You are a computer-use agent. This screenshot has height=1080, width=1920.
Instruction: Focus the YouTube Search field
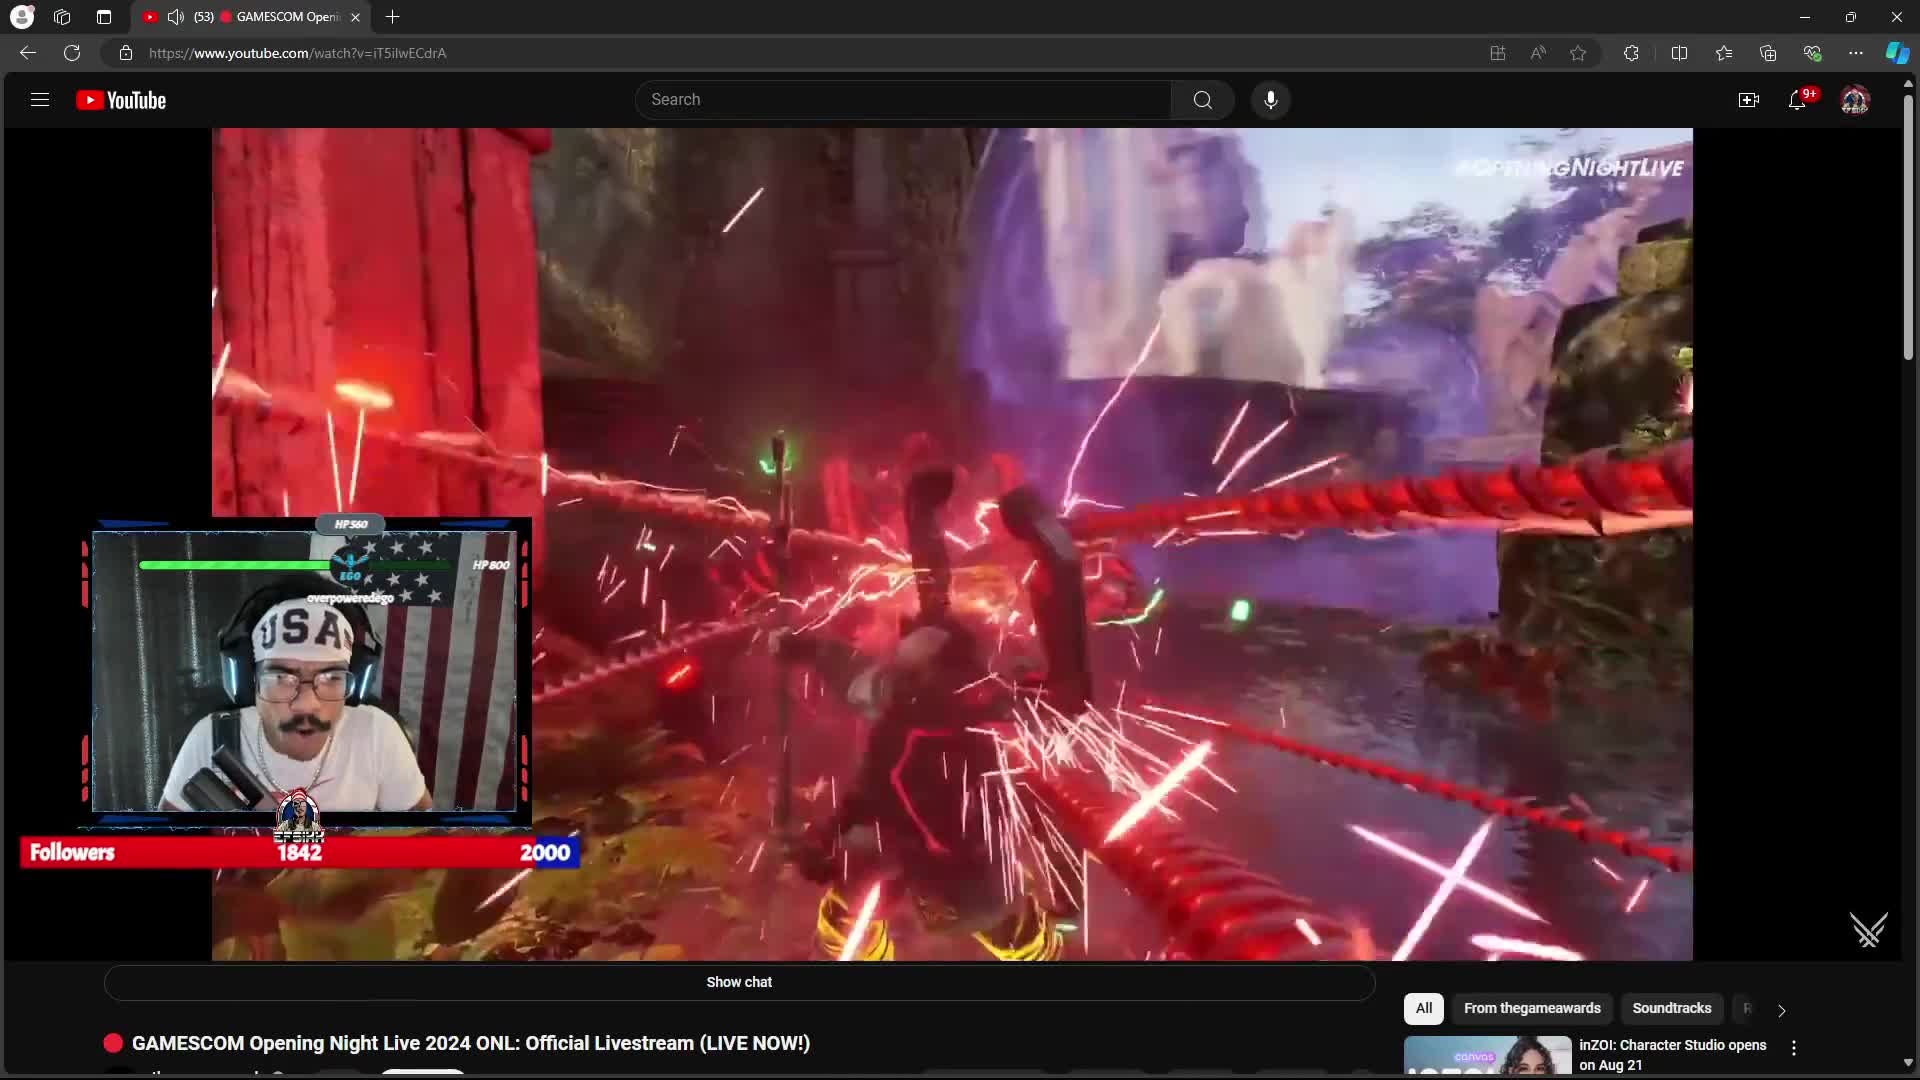(x=903, y=100)
